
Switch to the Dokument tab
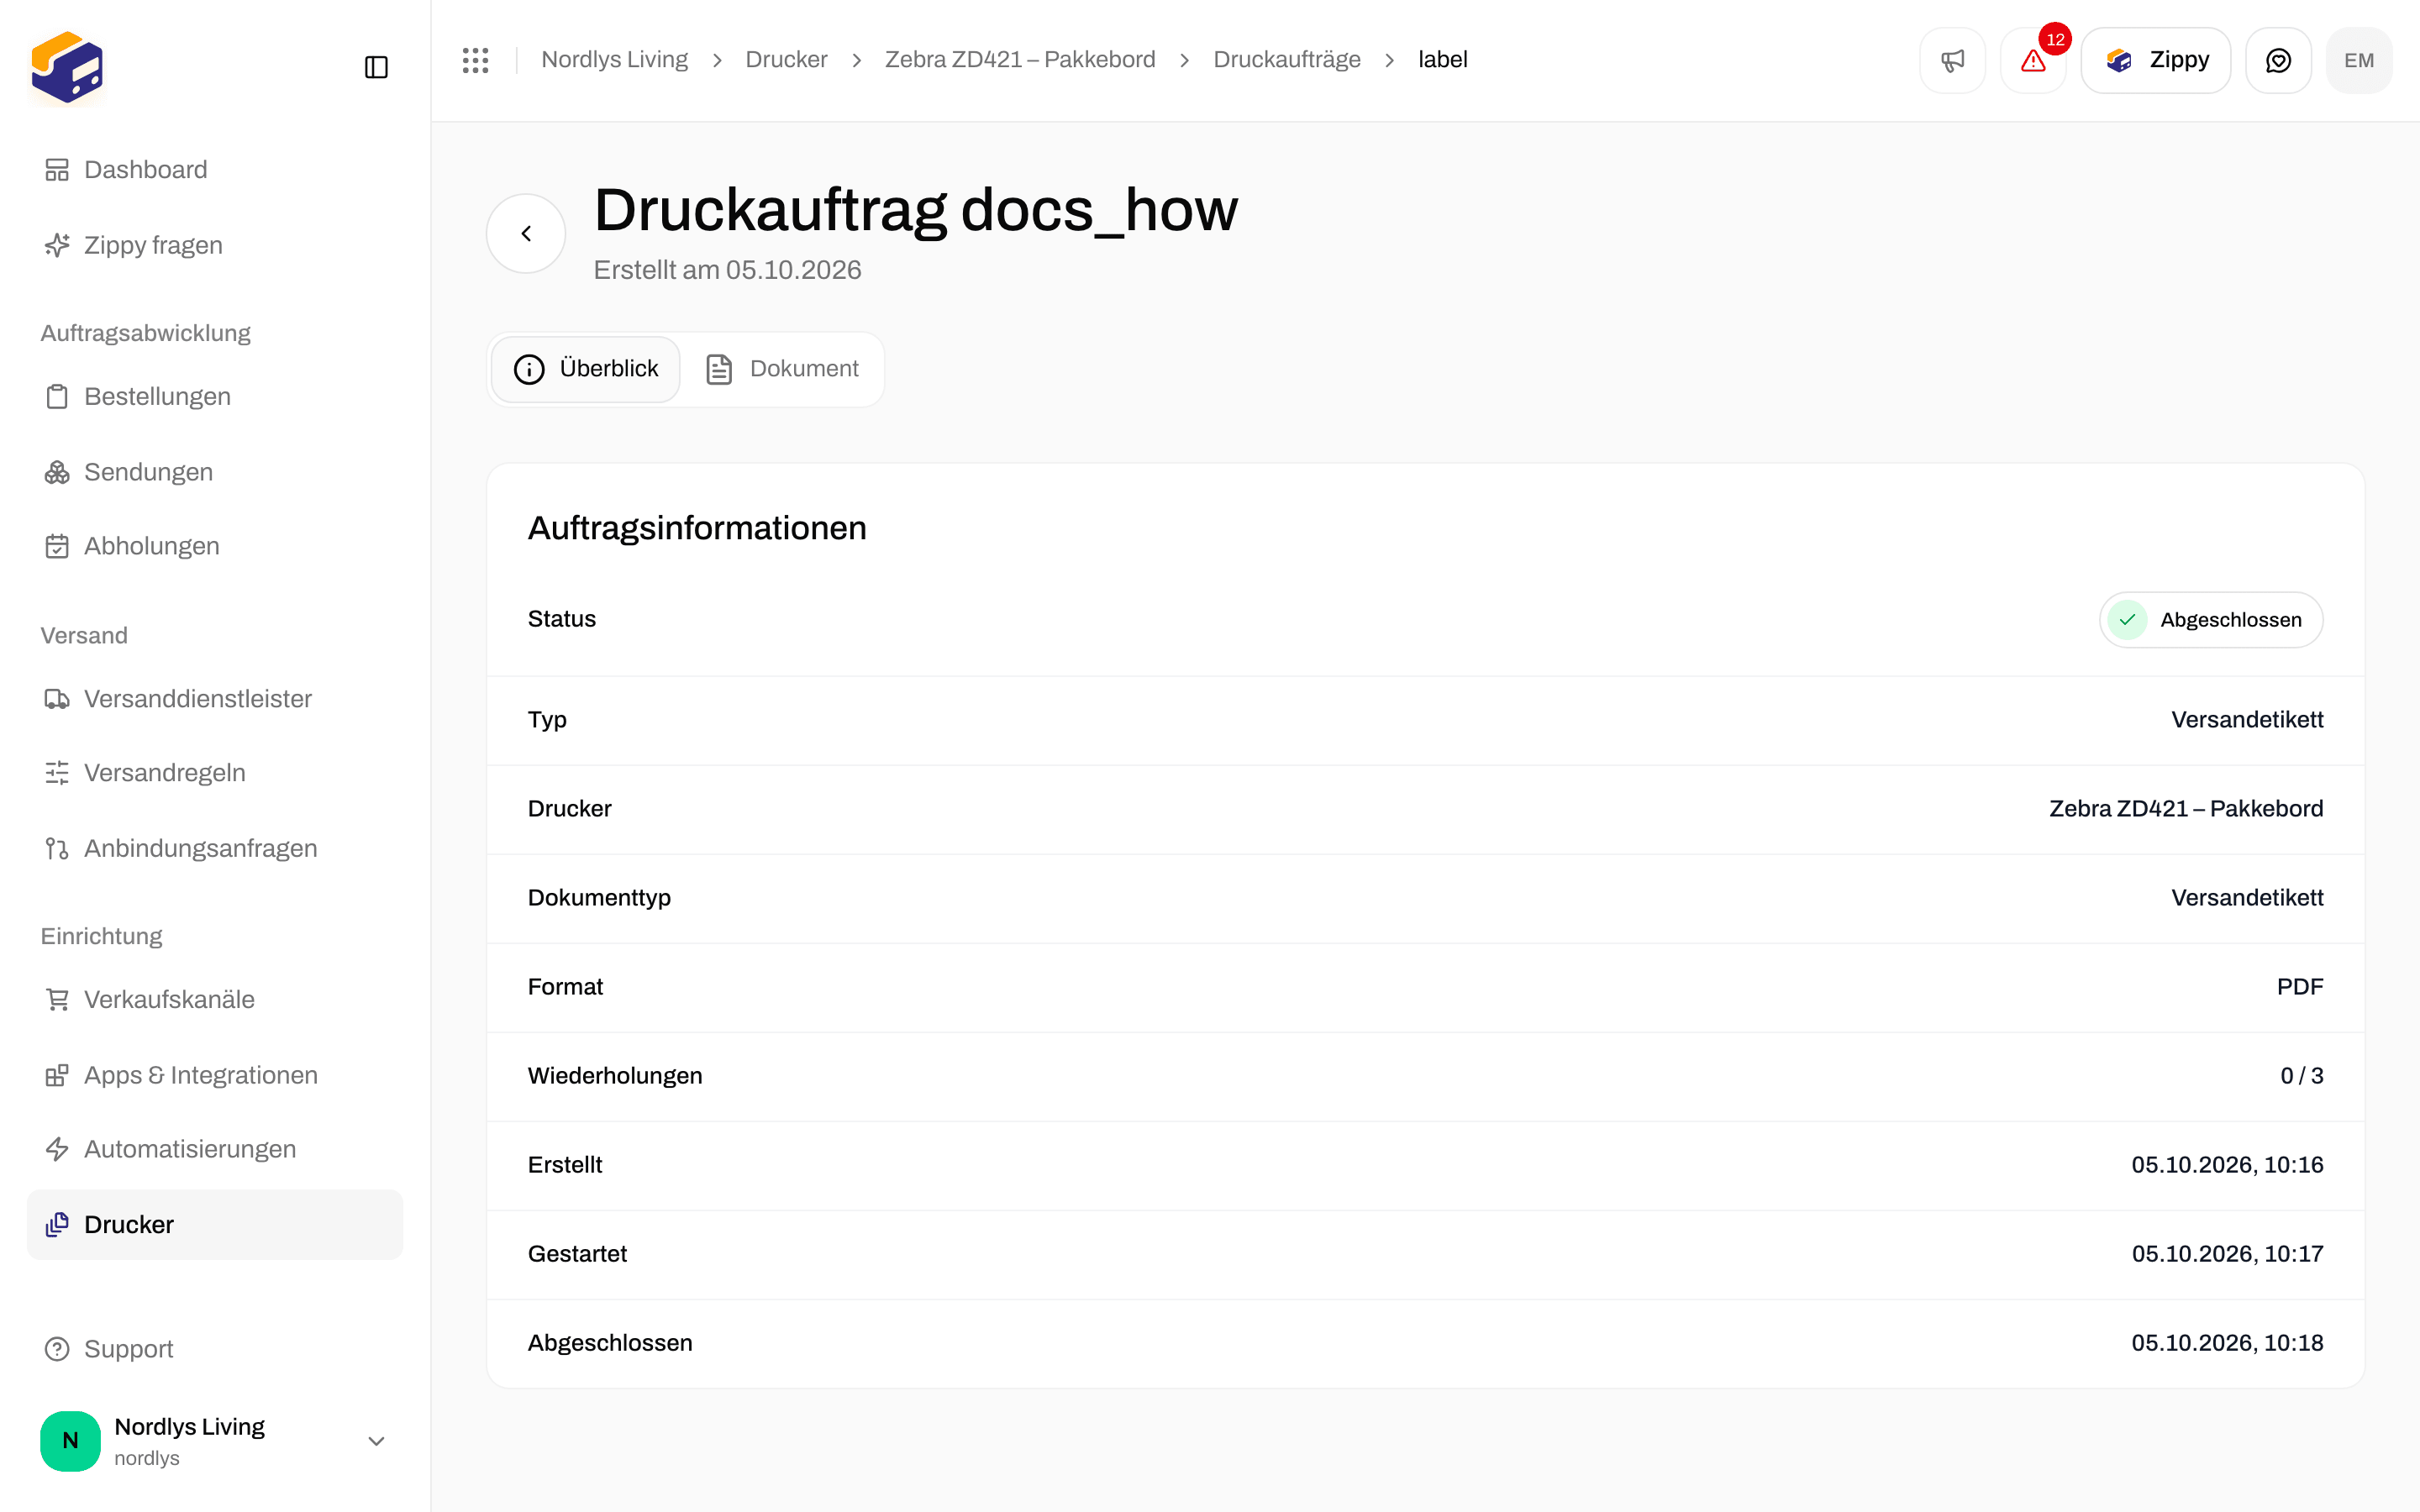click(782, 369)
